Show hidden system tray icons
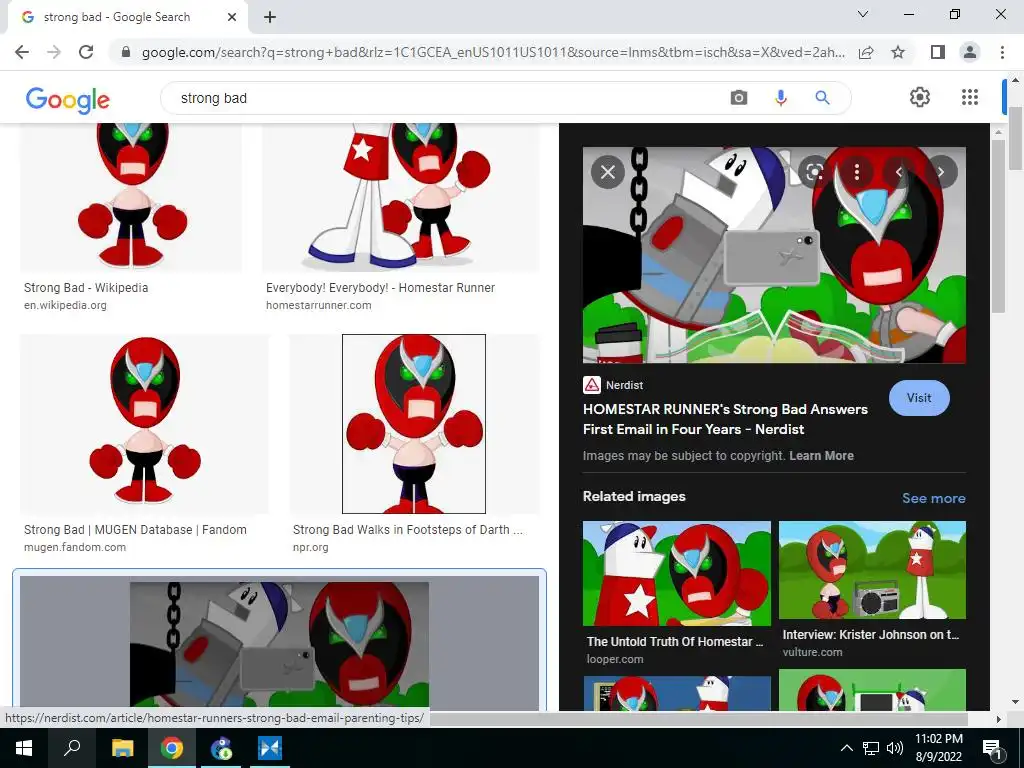 coord(846,748)
